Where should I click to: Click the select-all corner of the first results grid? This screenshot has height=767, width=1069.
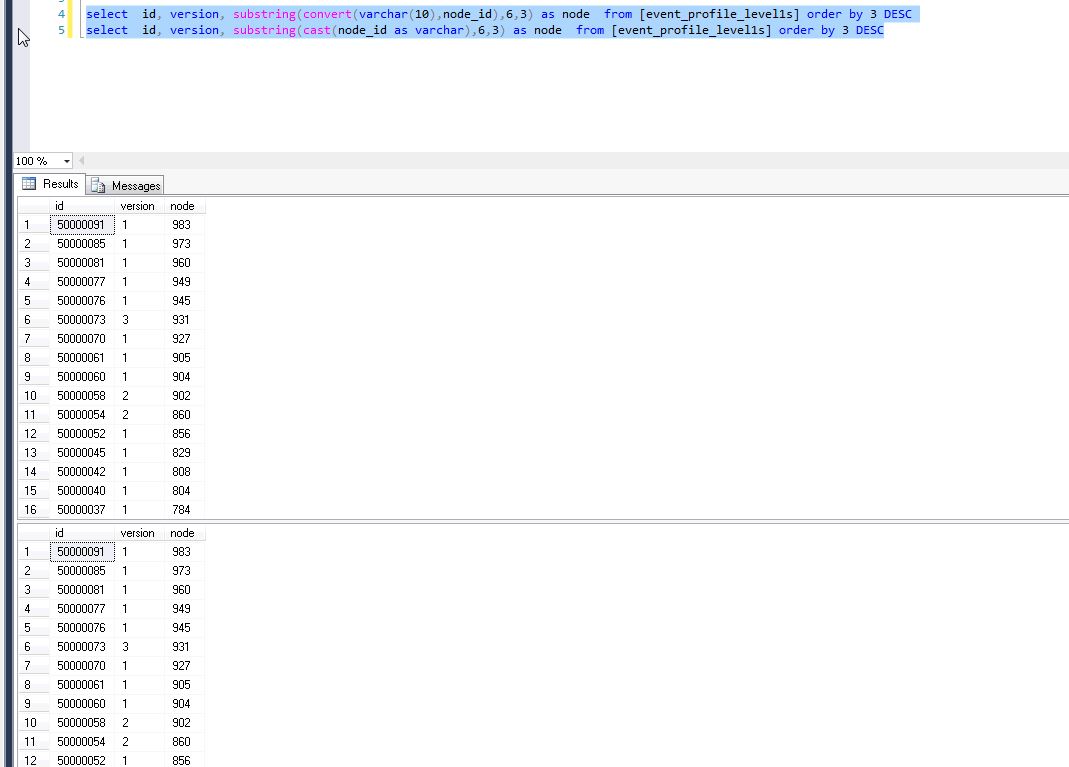[33, 206]
